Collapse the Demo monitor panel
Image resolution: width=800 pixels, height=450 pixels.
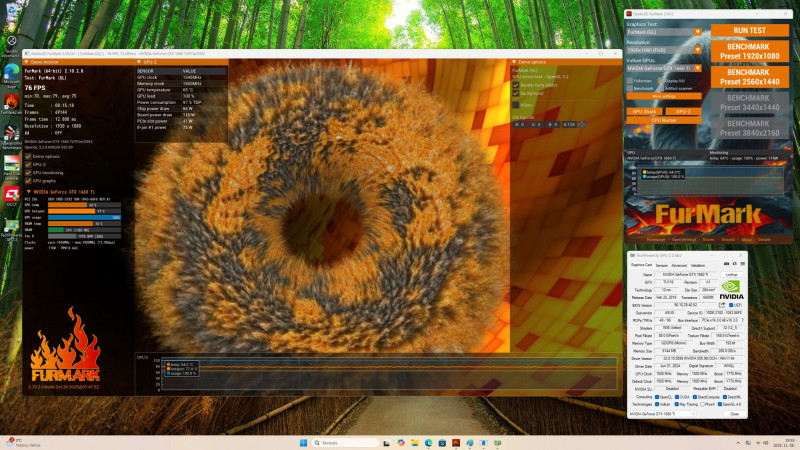click(x=27, y=62)
